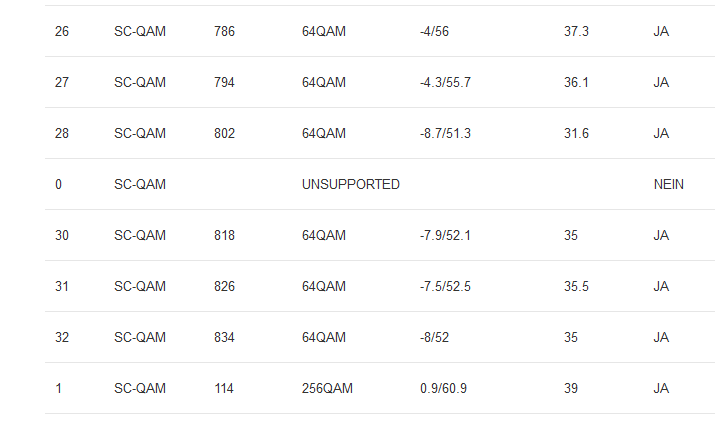Screen dimensions: 719x432
Task: Select the -8/52 power level
Action: (435, 338)
